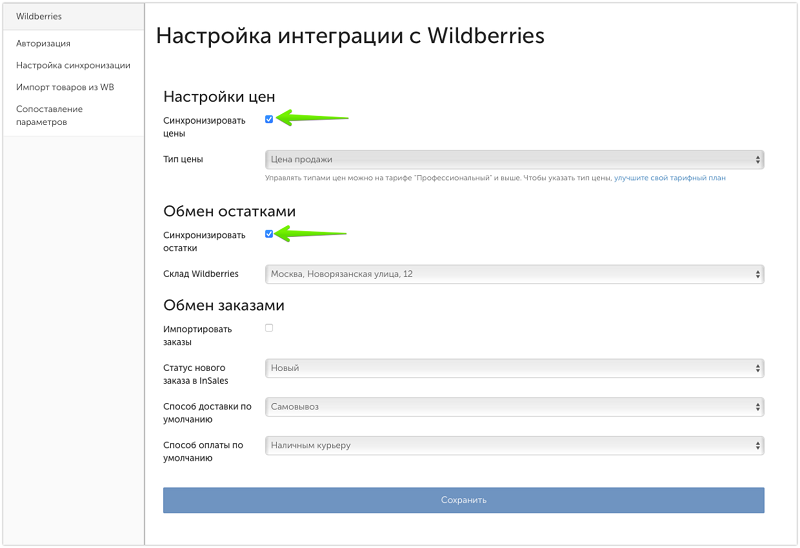The height and width of the screenshot is (548, 800).
Task: Open 'Сопоставление параметров' sidebar item
Action: pos(49,115)
